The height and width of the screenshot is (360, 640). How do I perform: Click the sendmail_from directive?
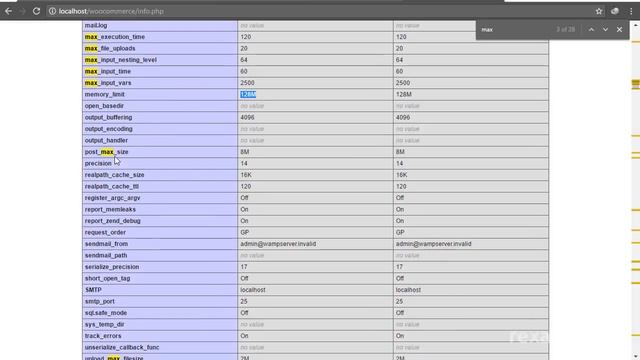106,244
